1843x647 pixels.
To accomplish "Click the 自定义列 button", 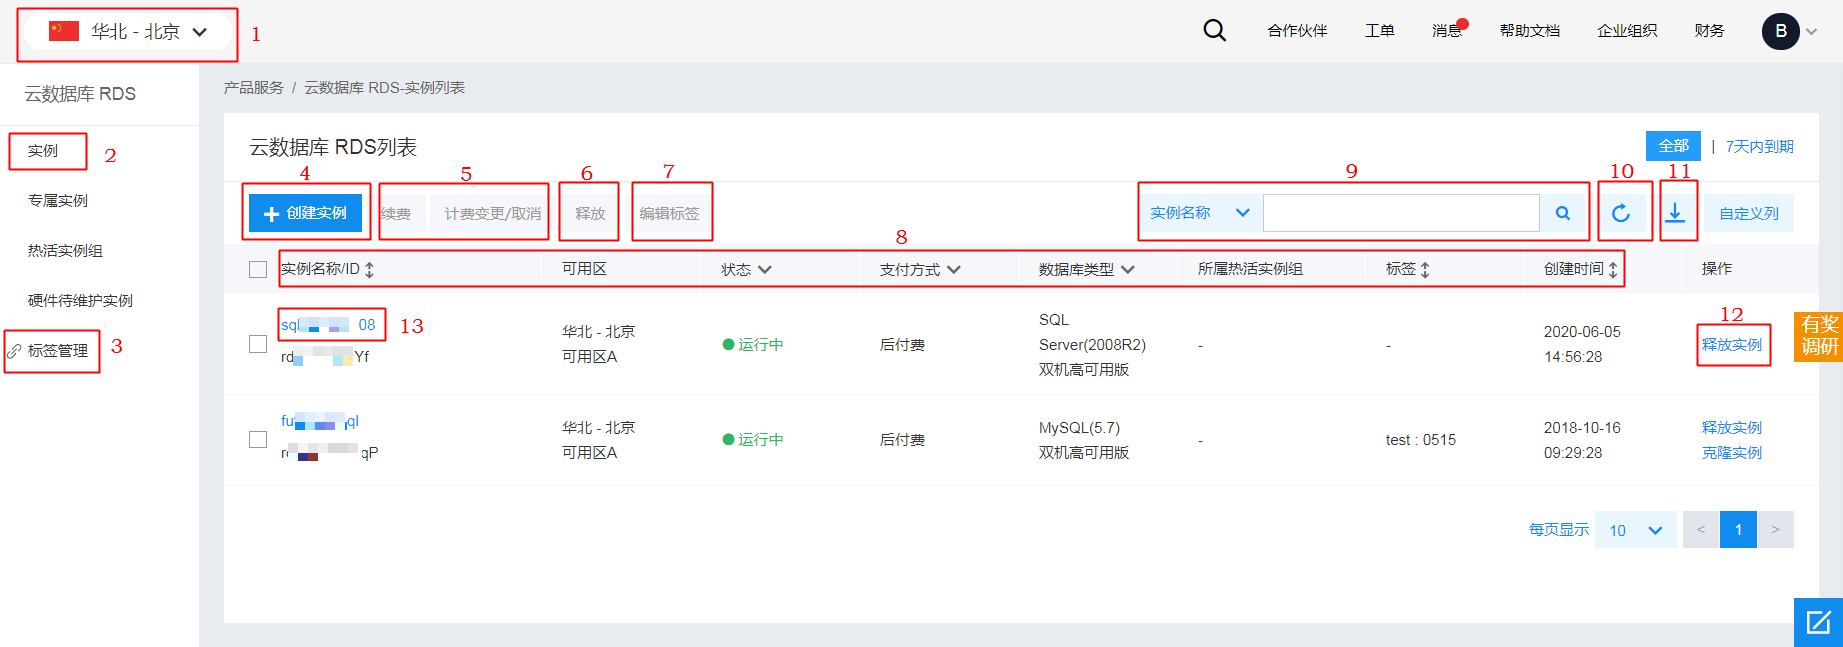I will (1749, 213).
